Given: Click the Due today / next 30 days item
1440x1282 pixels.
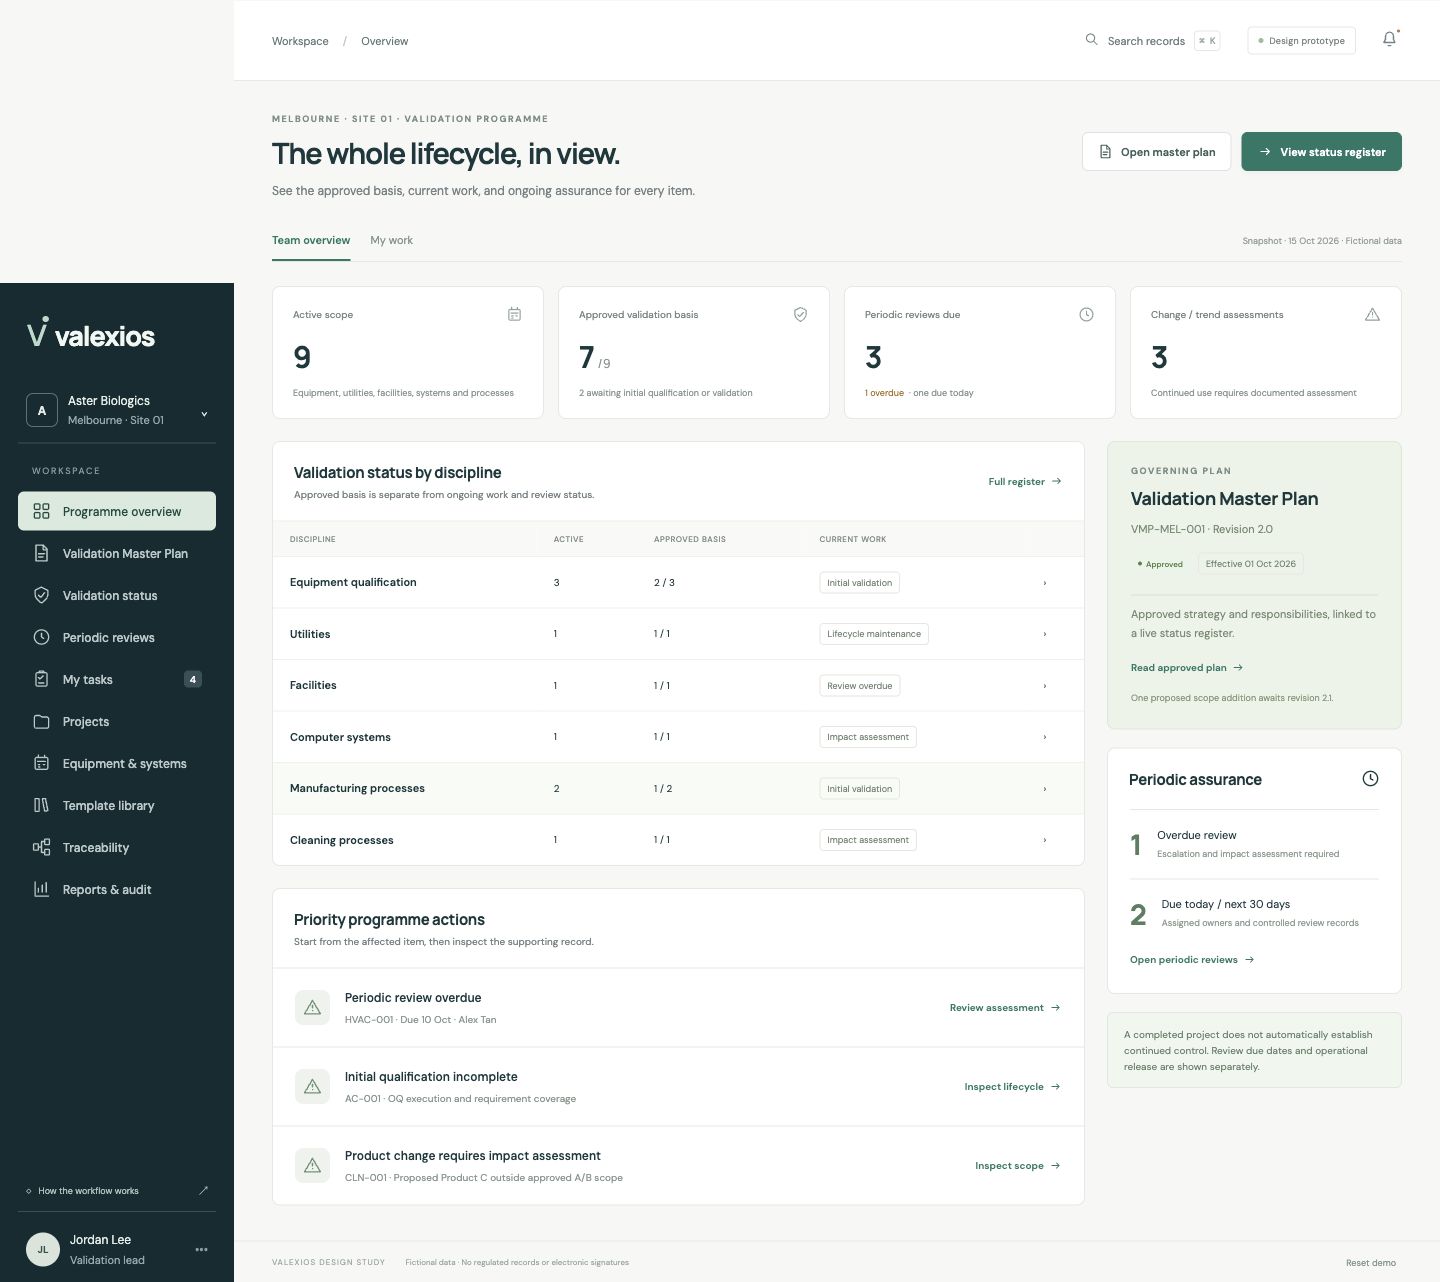Looking at the screenshot, I should tap(1254, 913).
